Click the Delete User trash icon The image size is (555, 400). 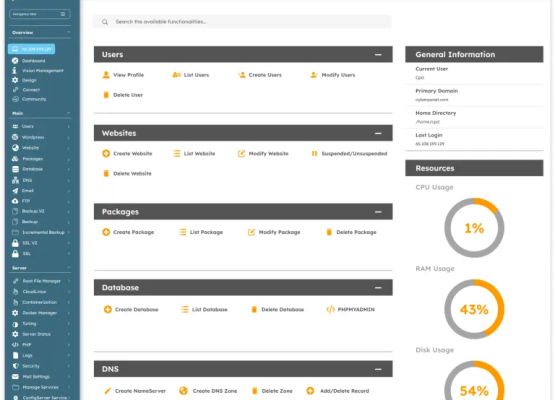click(106, 95)
